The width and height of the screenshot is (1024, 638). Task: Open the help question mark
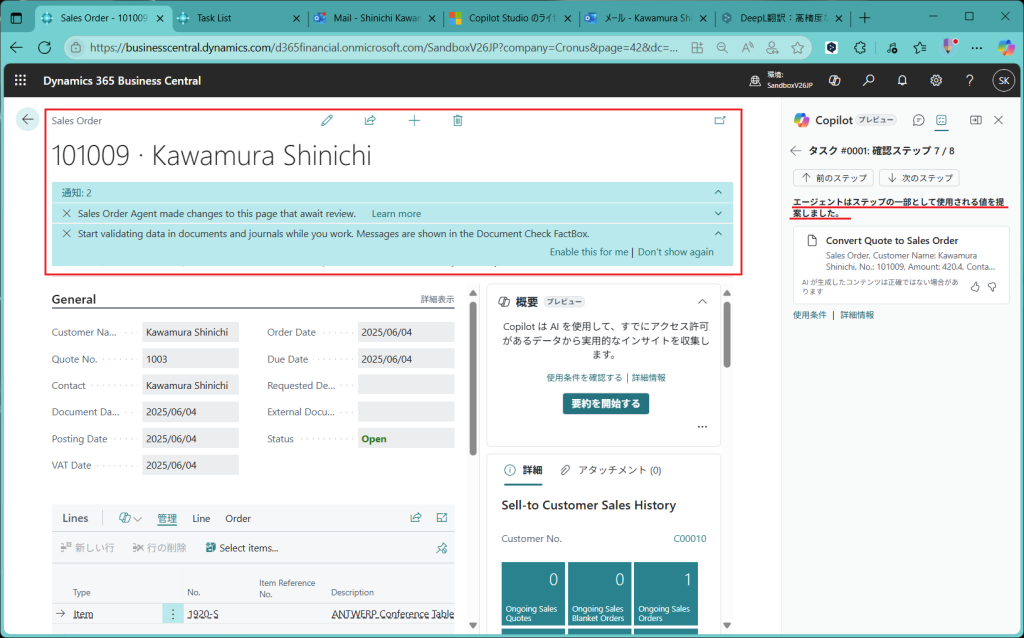point(970,80)
